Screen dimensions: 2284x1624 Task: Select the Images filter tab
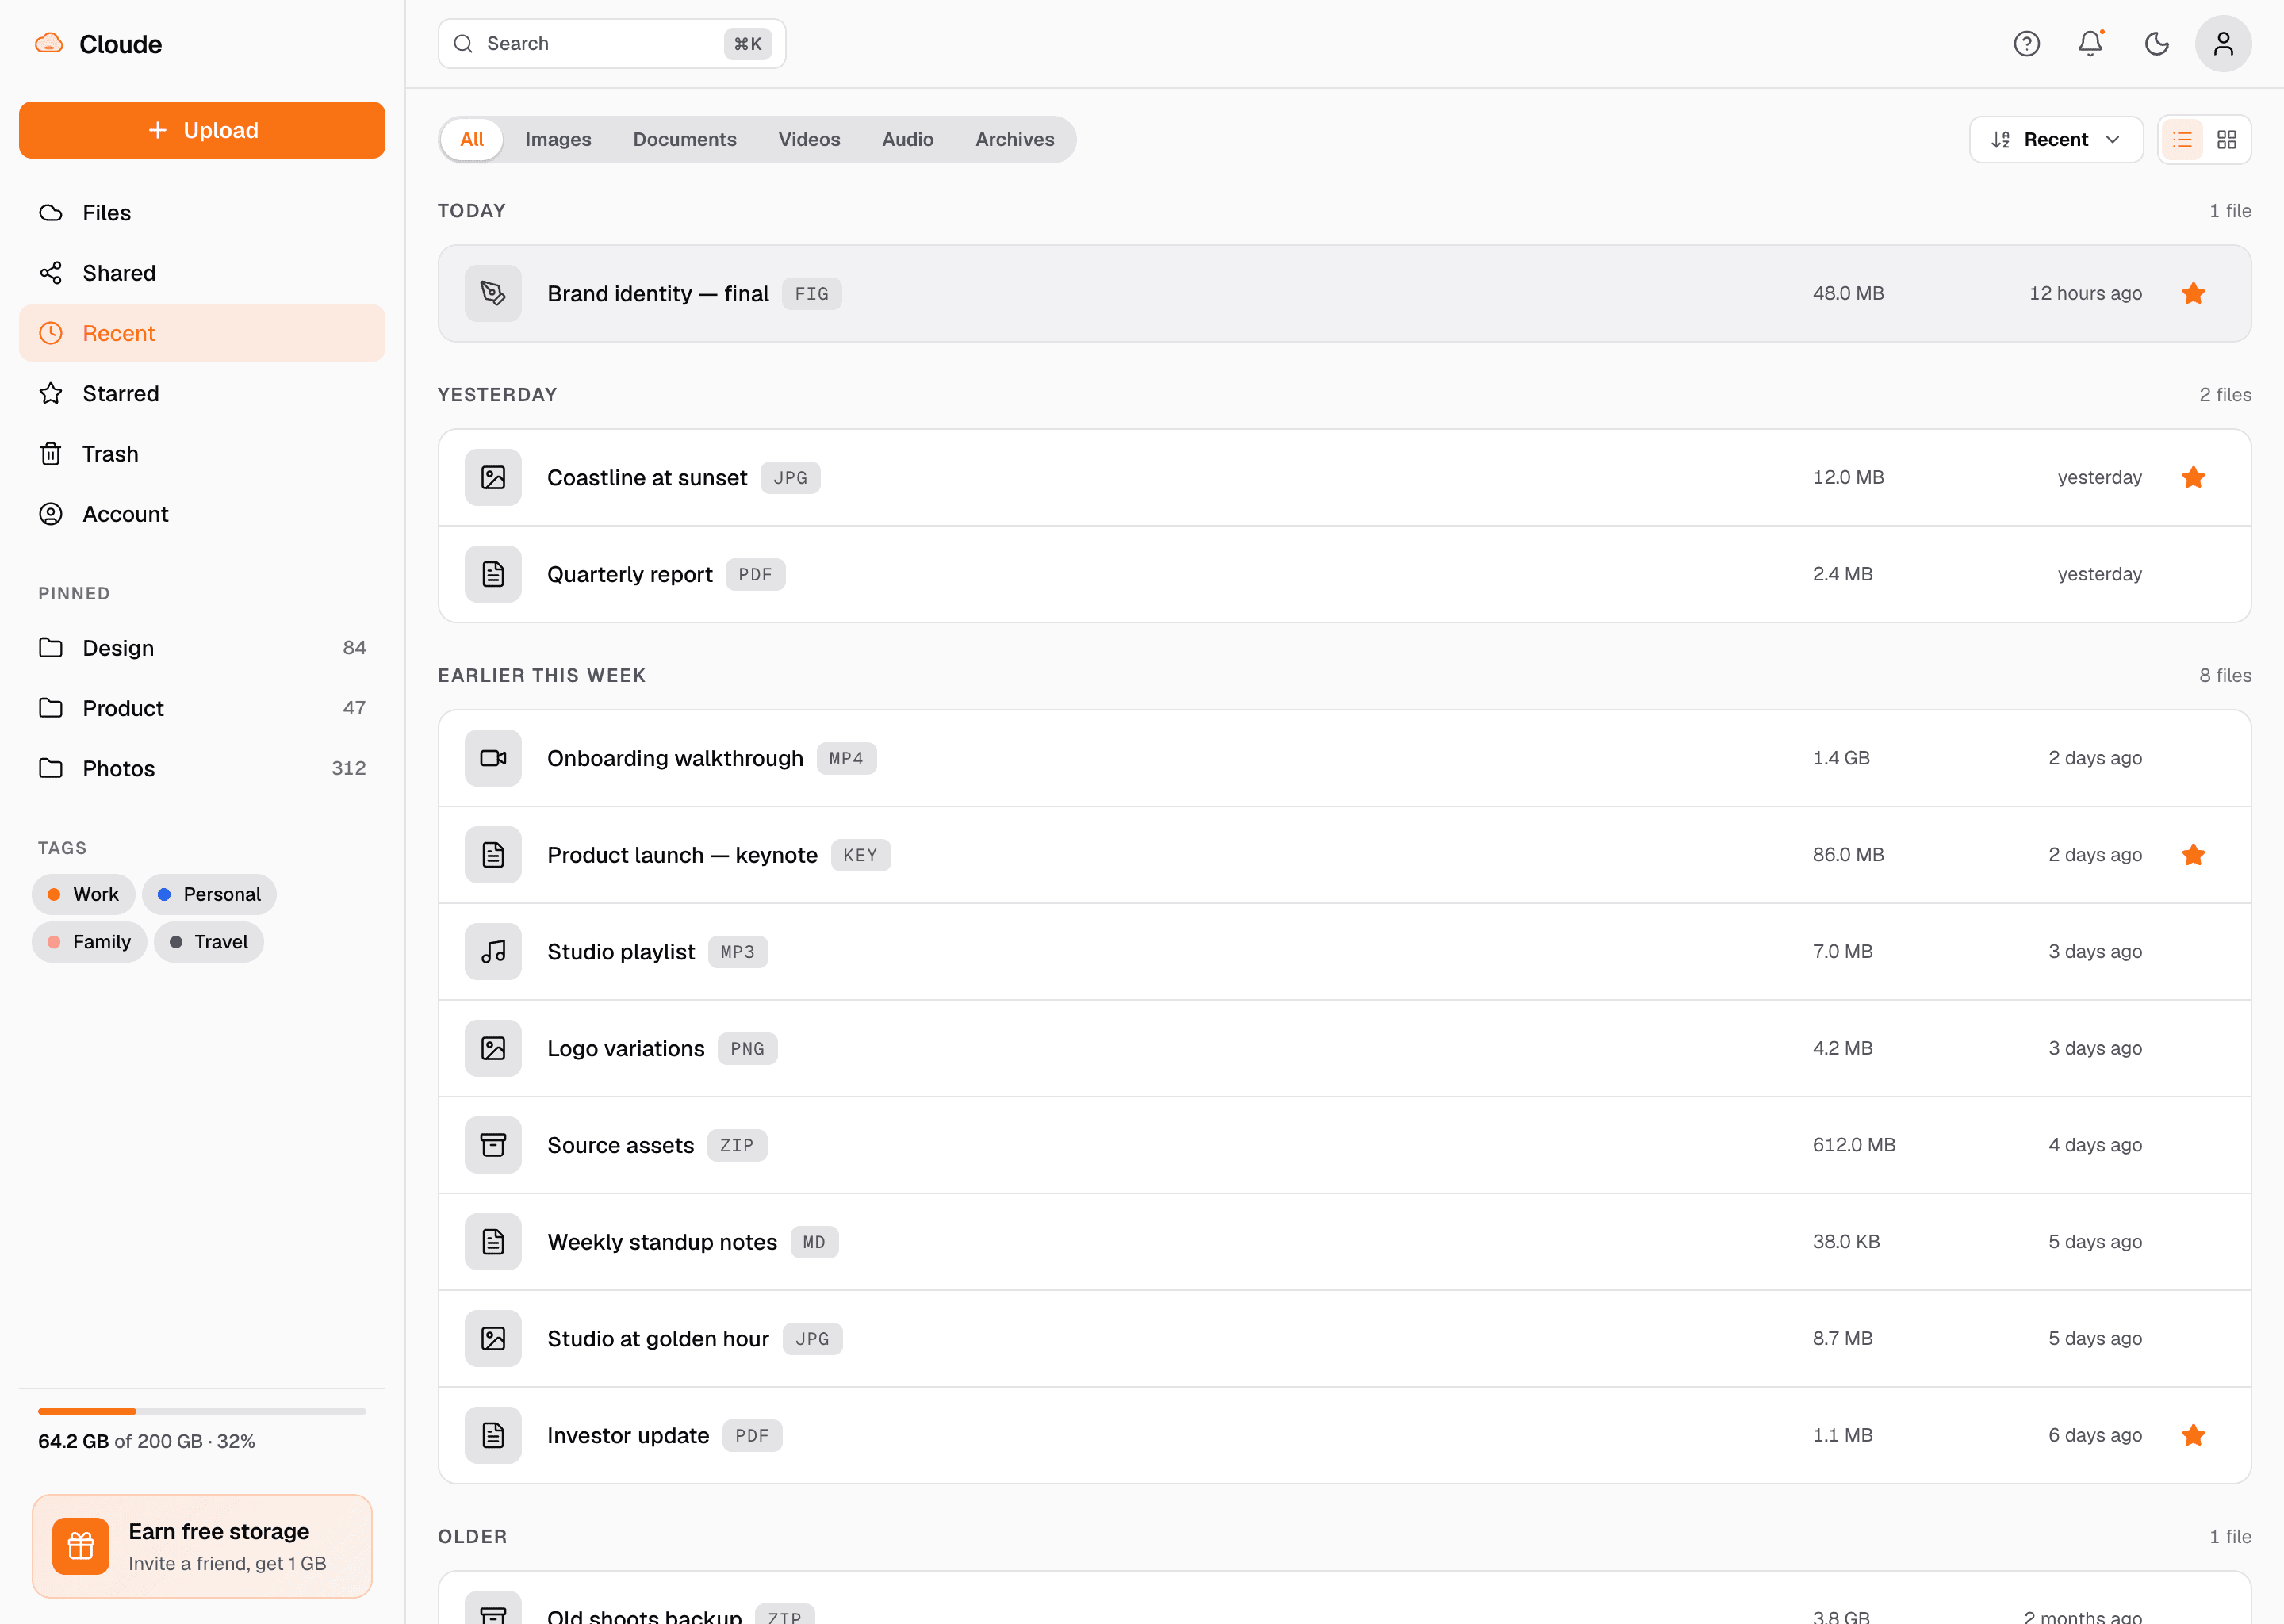tap(558, 140)
